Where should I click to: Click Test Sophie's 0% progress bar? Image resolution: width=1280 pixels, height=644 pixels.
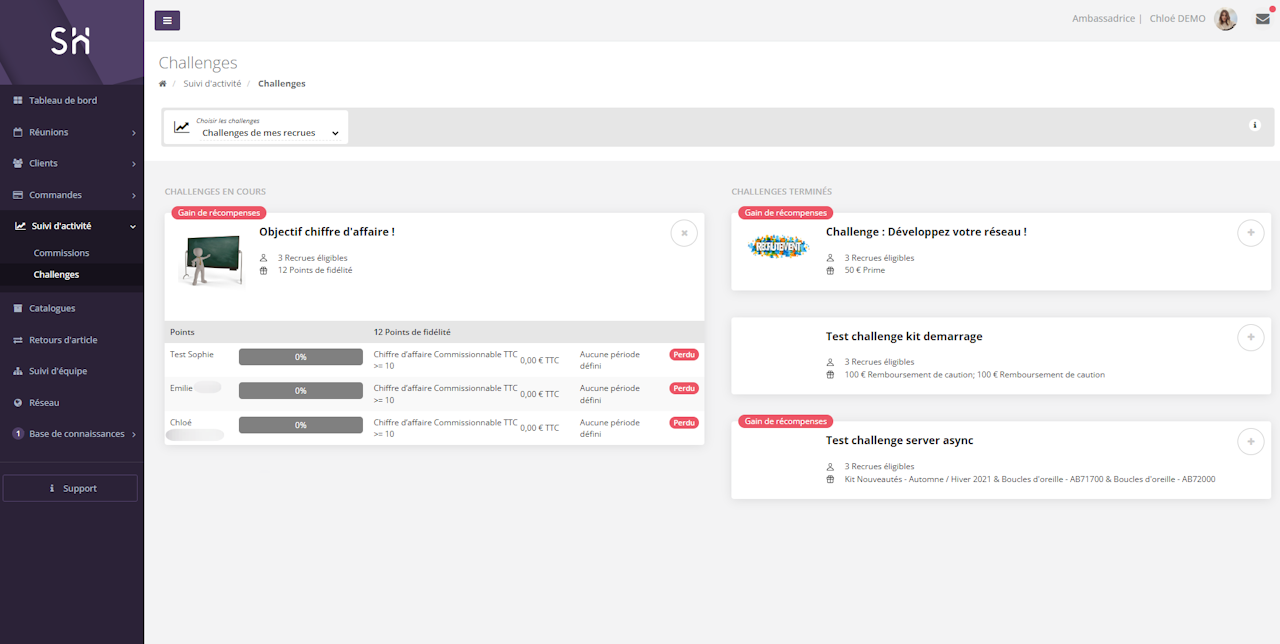pos(300,357)
